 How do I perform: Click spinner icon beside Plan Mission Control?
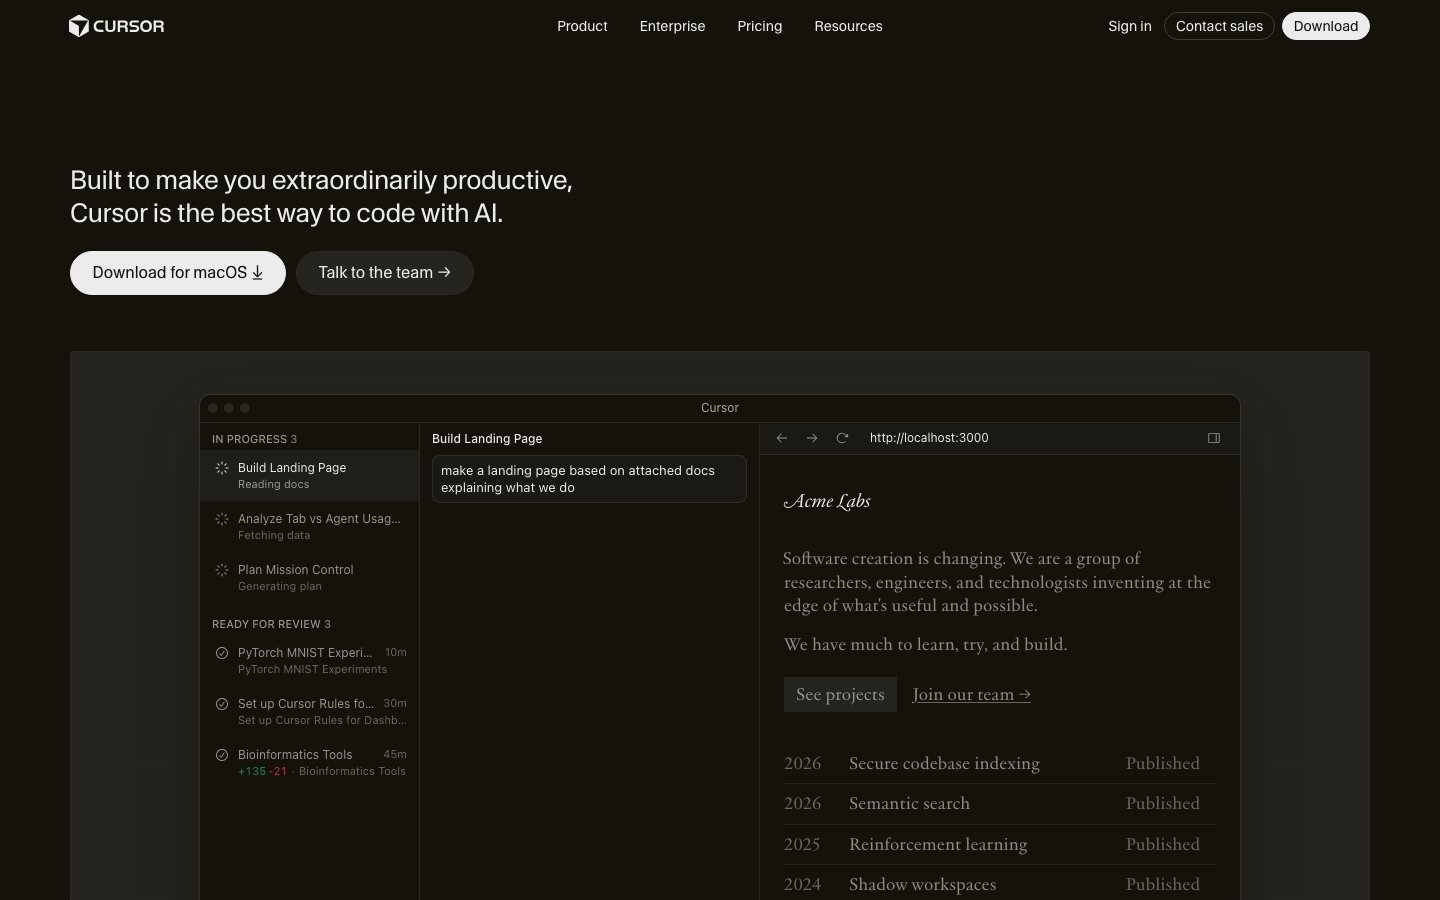222,570
